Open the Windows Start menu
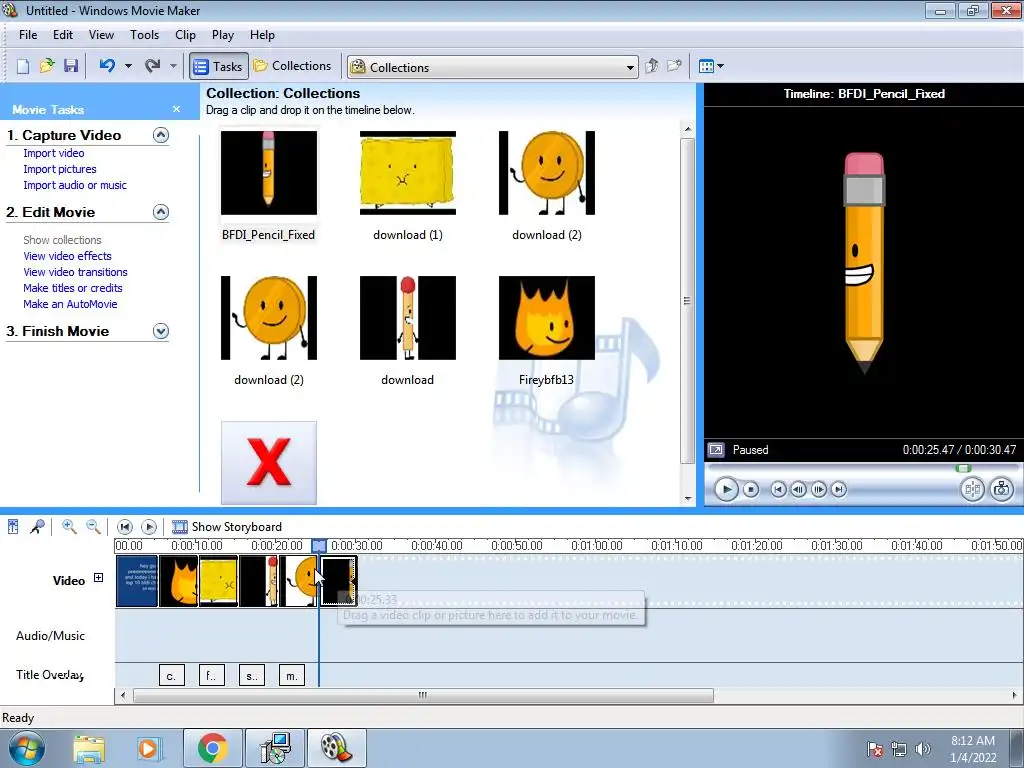 click(26, 748)
